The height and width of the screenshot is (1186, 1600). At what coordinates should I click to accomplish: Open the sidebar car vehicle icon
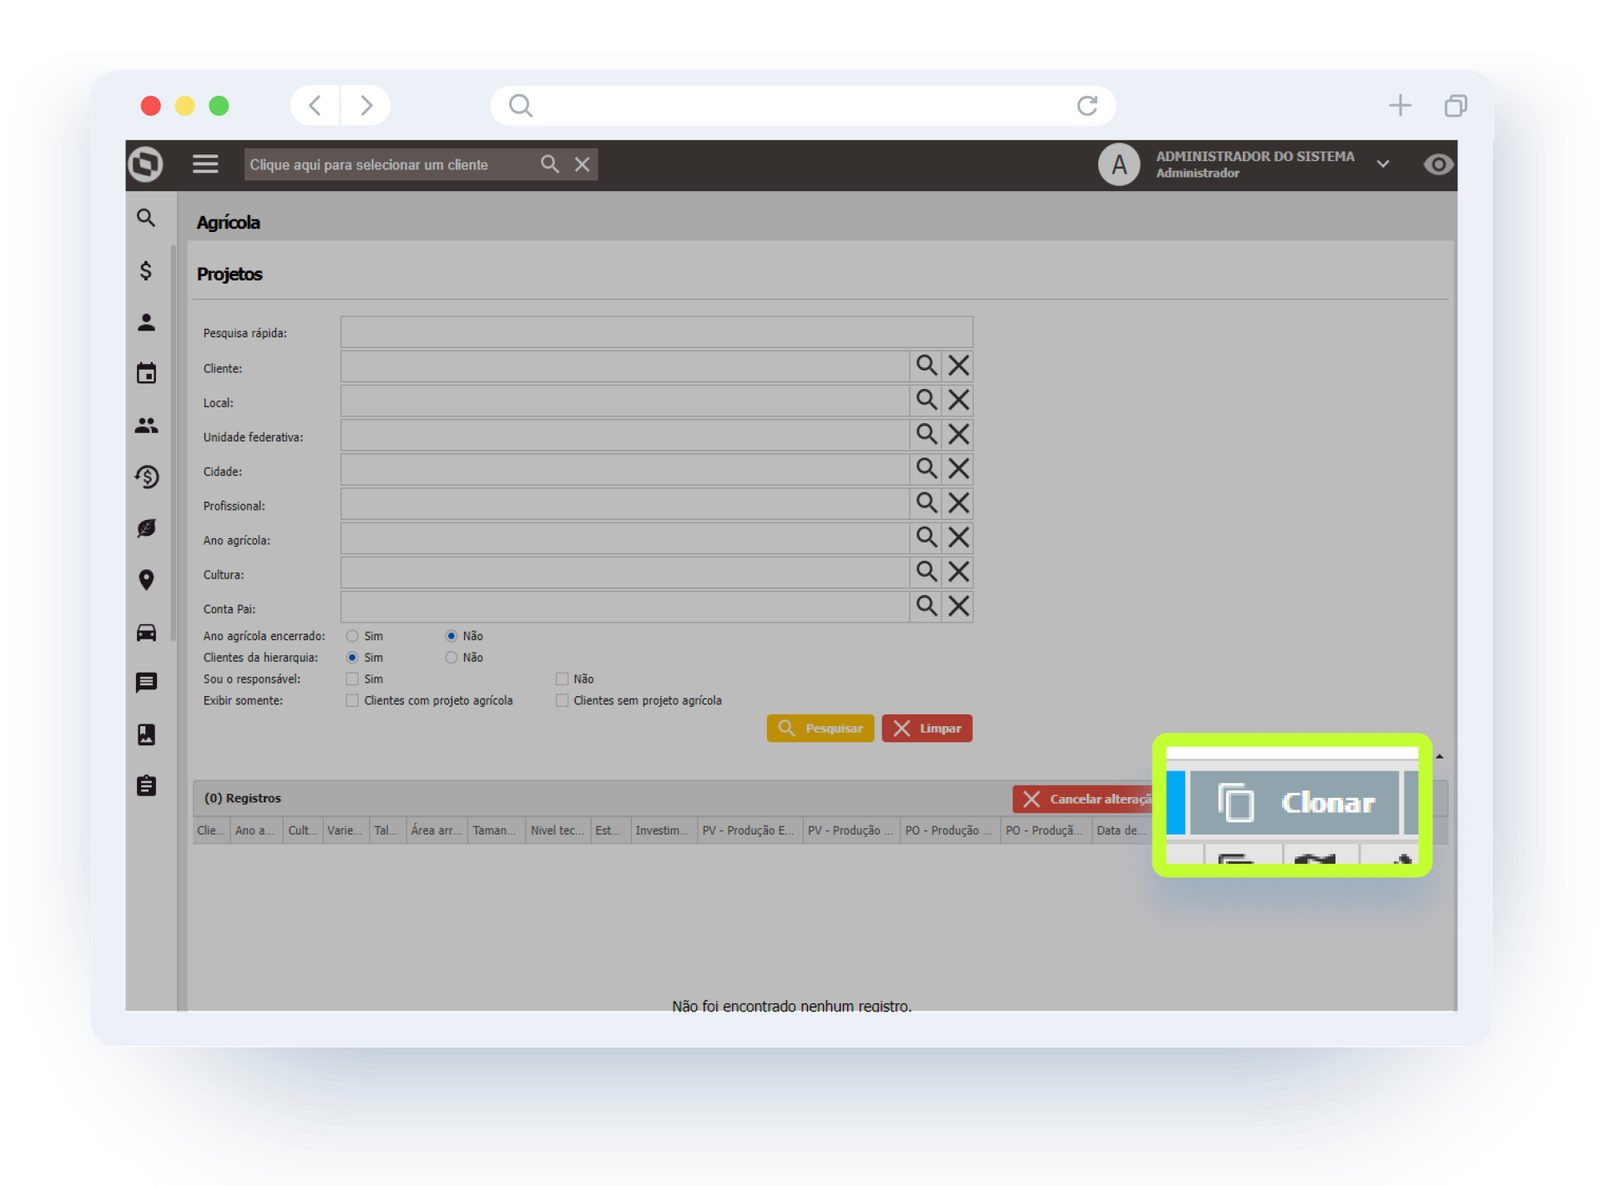click(146, 632)
